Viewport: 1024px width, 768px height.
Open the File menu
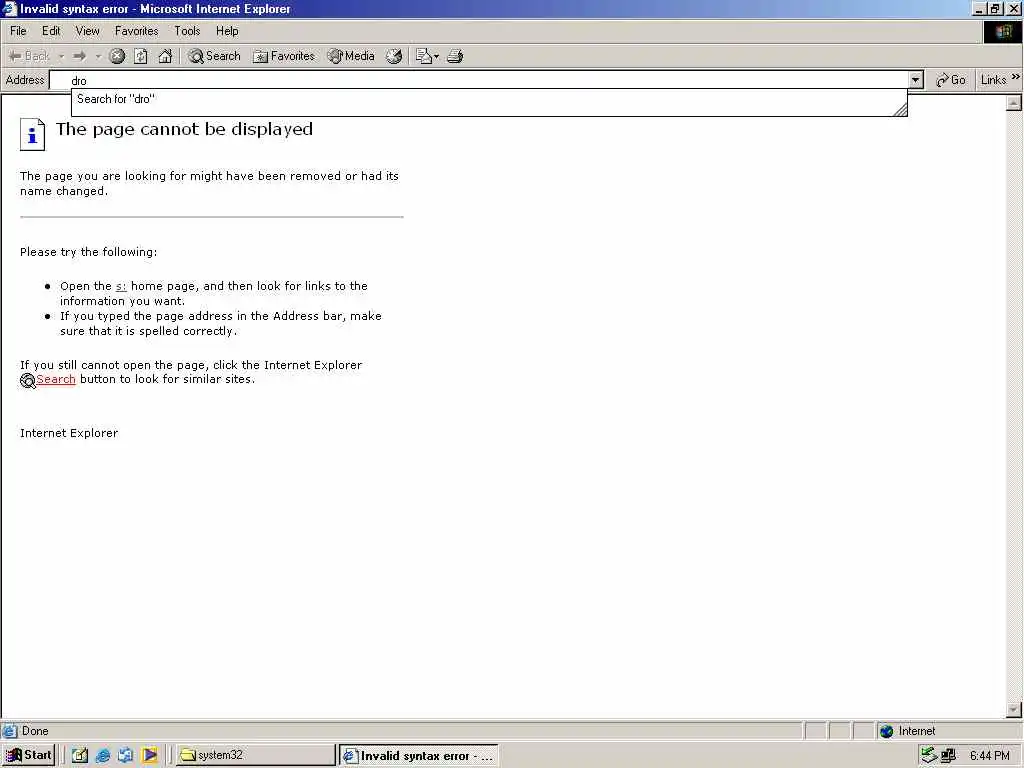coord(18,31)
